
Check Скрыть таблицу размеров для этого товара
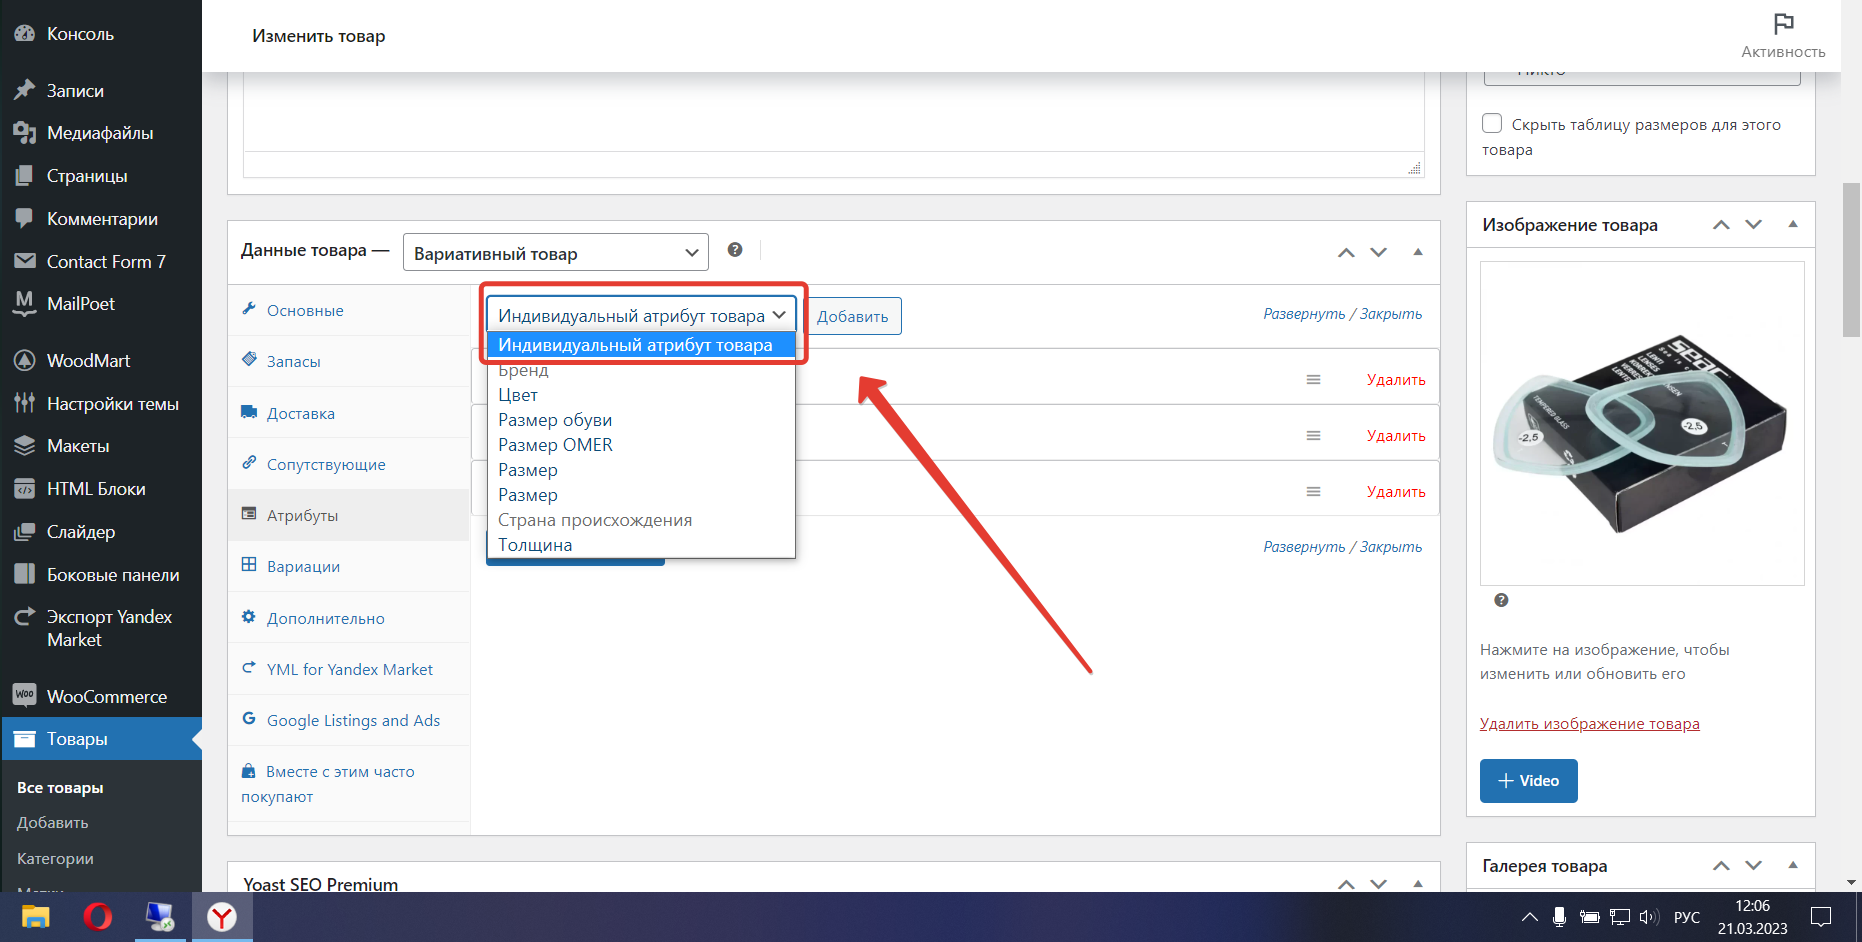(1491, 122)
